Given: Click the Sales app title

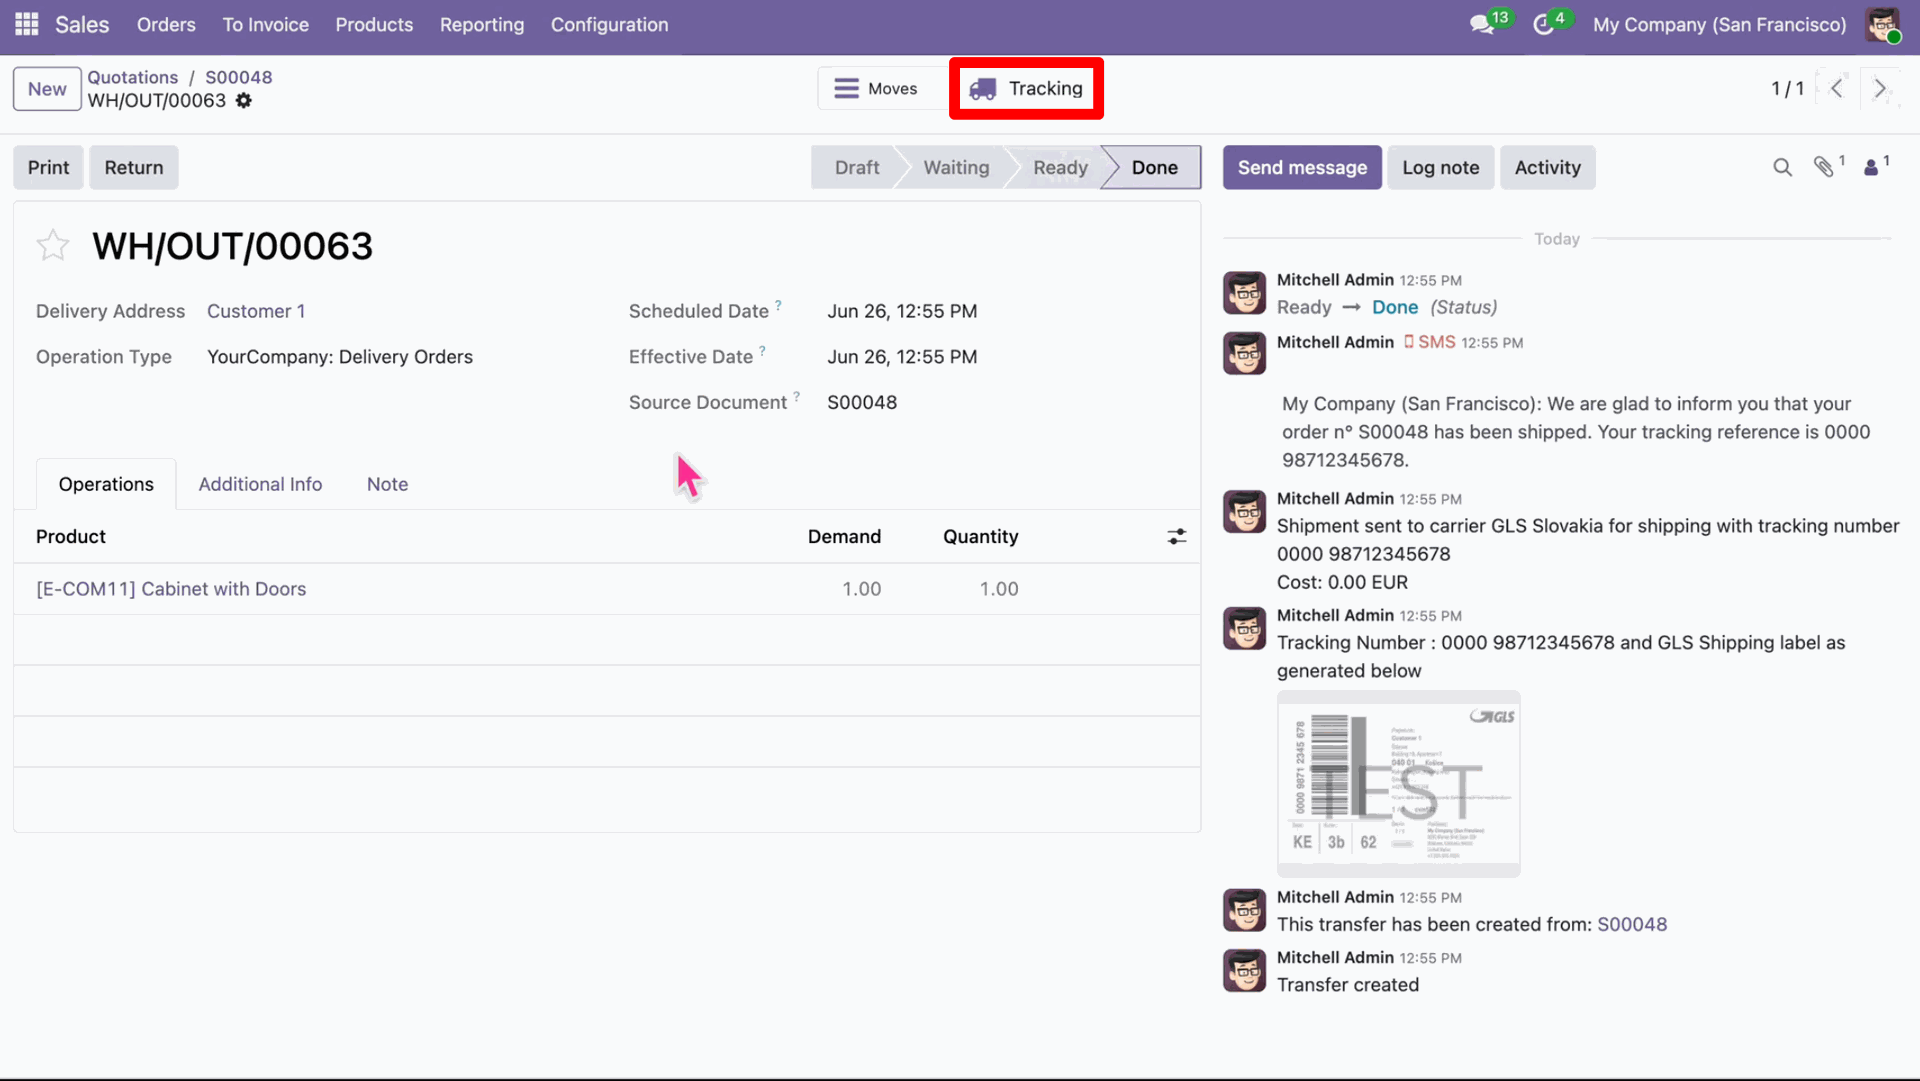Looking at the screenshot, I should [x=82, y=24].
